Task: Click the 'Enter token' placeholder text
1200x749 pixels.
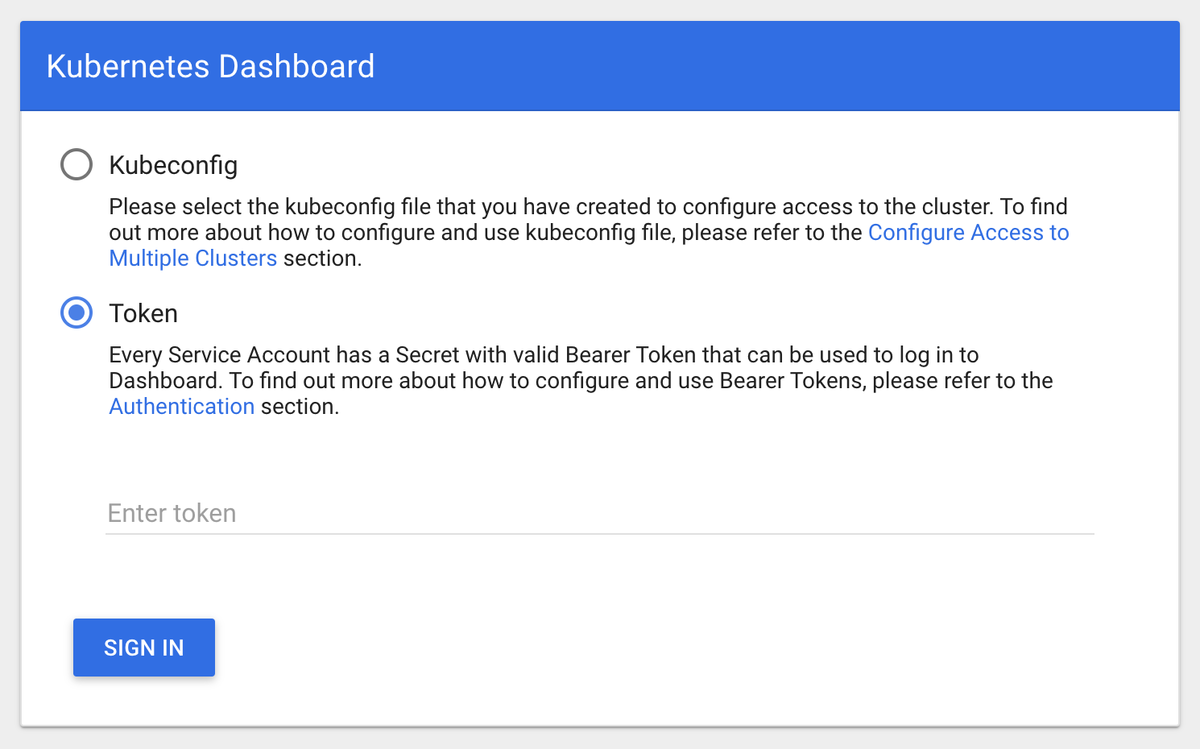Action: point(172,513)
